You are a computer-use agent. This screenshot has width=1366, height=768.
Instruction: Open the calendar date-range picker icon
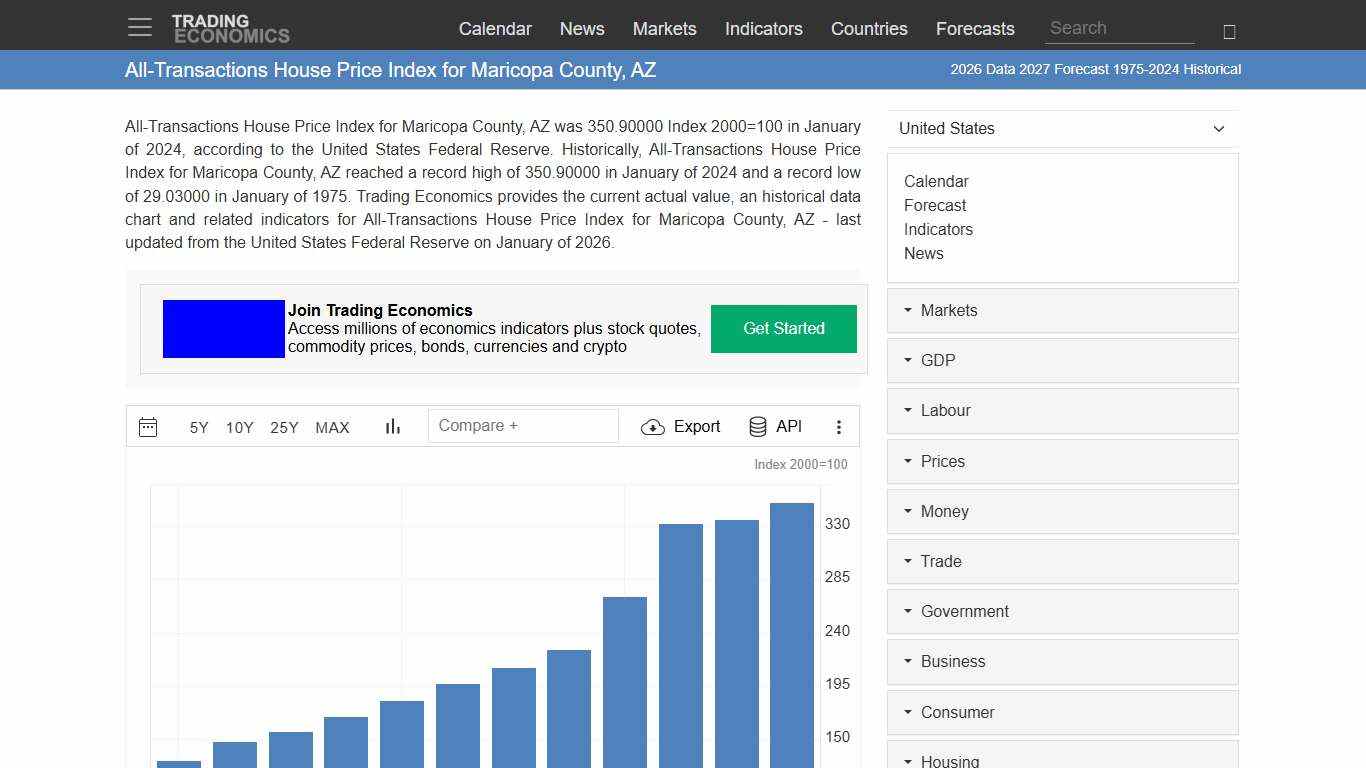point(148,426)
